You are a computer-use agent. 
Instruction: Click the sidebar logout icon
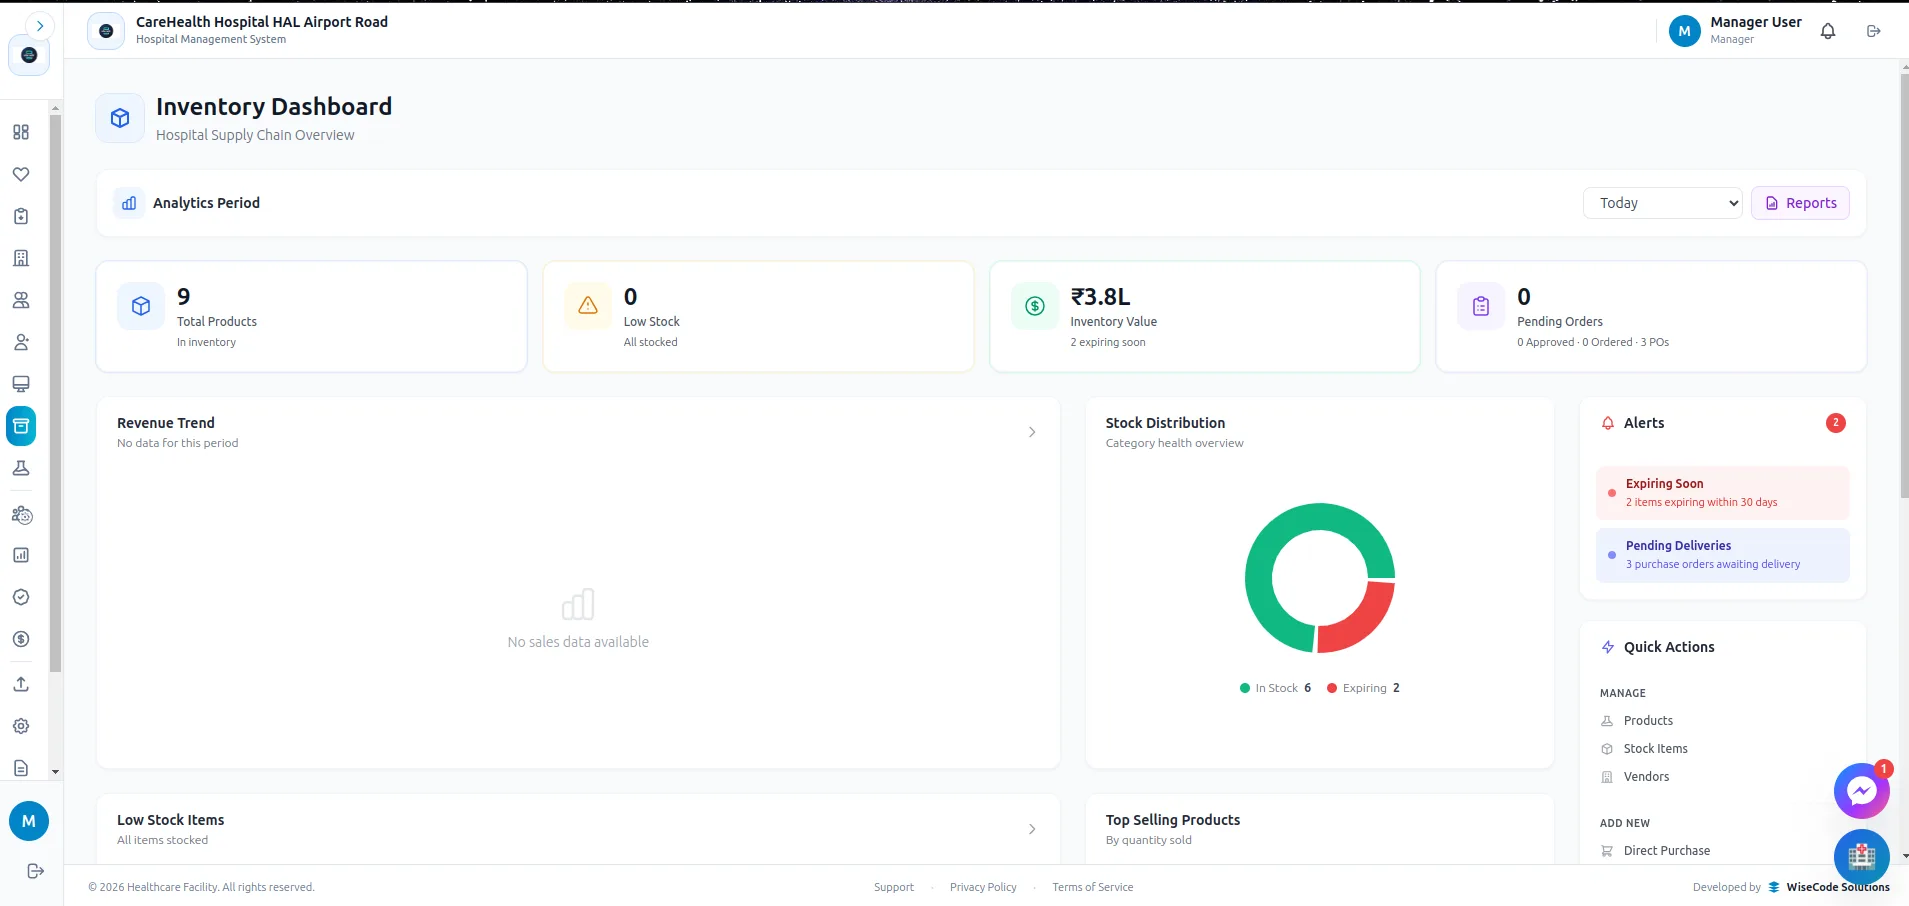[35, 871]
